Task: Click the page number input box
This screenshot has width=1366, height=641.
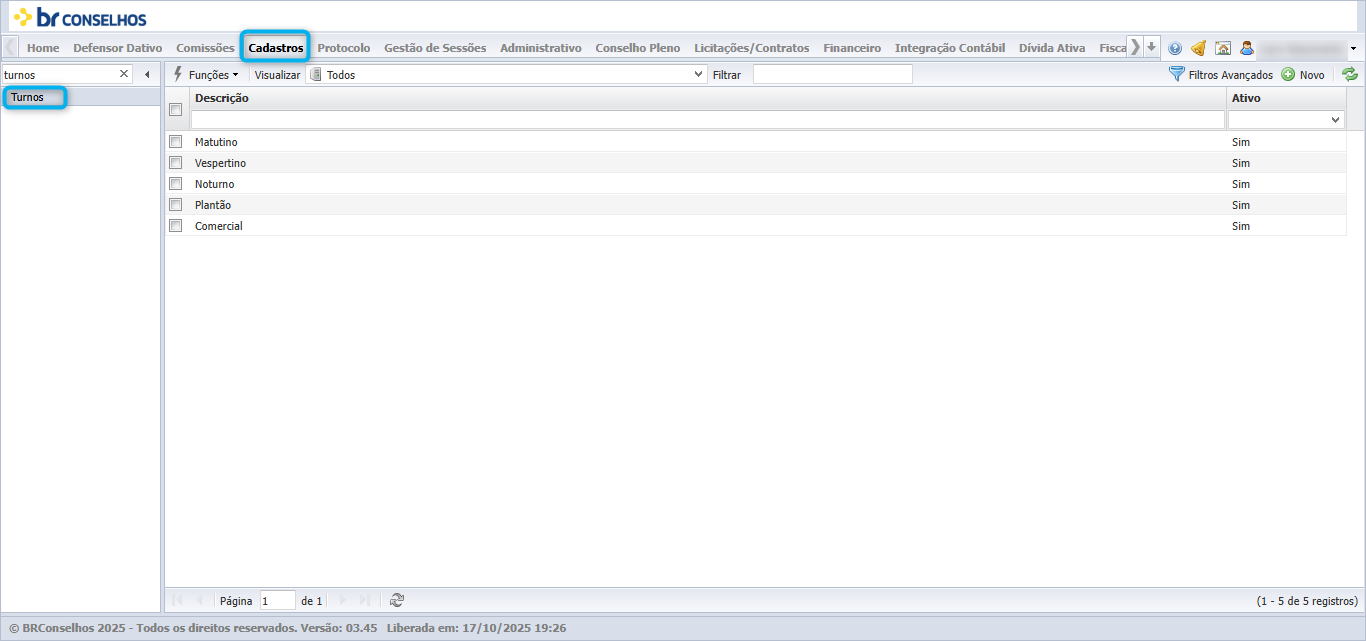Action: point(278,601)
